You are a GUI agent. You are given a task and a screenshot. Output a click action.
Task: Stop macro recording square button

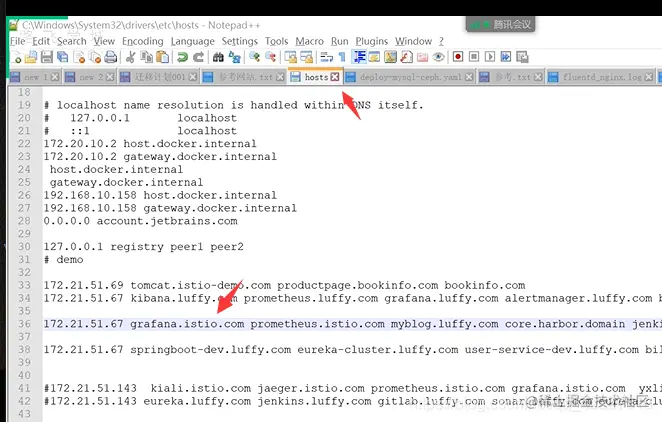[474, 57]
